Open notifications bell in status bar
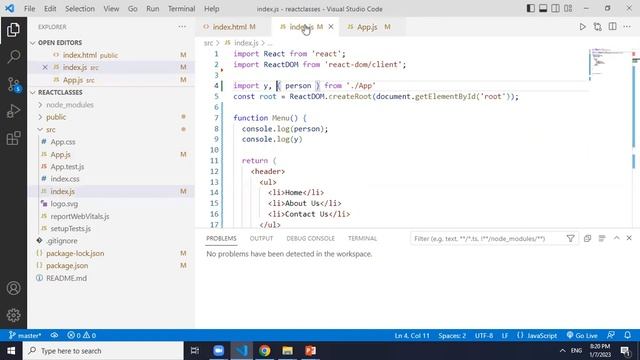The height and width of the screenshot is (360, 640). pos(627,336)
